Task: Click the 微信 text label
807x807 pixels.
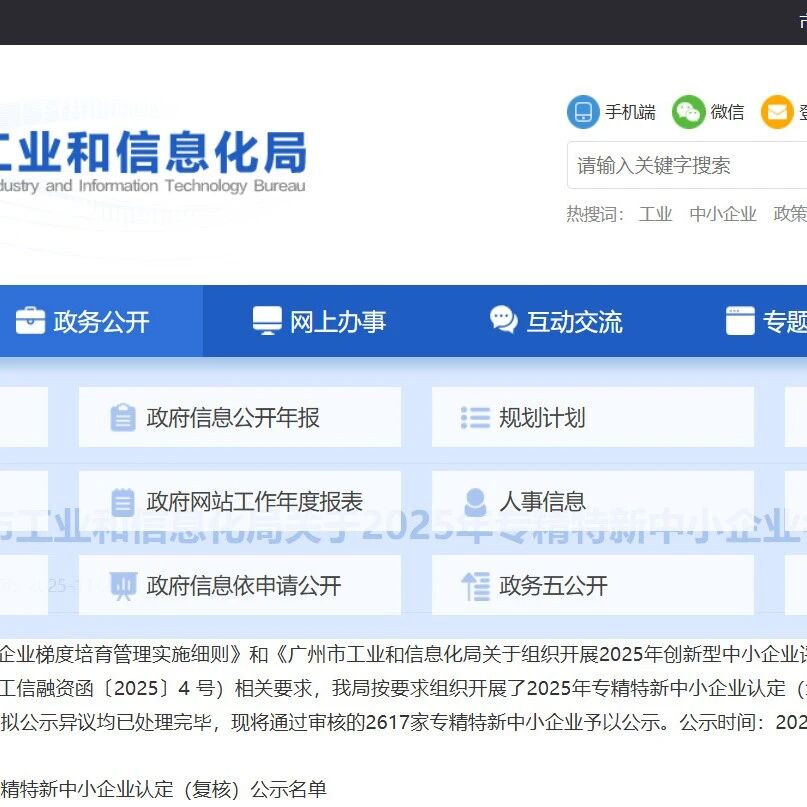Action: 727,112
